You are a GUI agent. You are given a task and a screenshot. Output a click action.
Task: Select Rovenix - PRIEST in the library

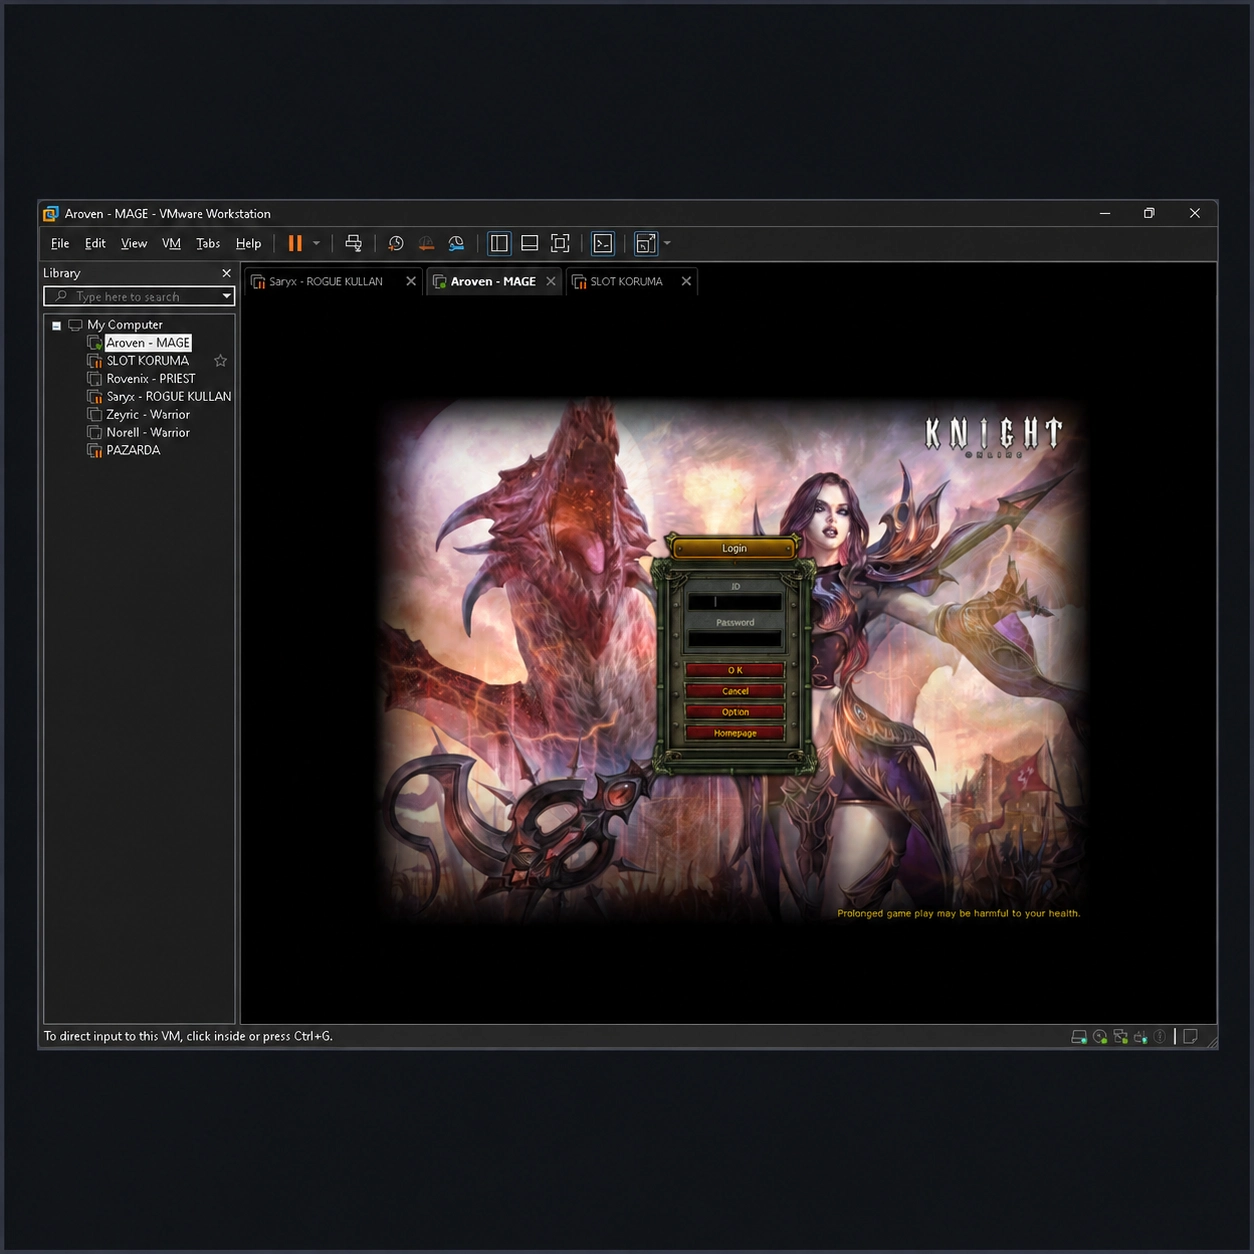click(x=151, y=379)
